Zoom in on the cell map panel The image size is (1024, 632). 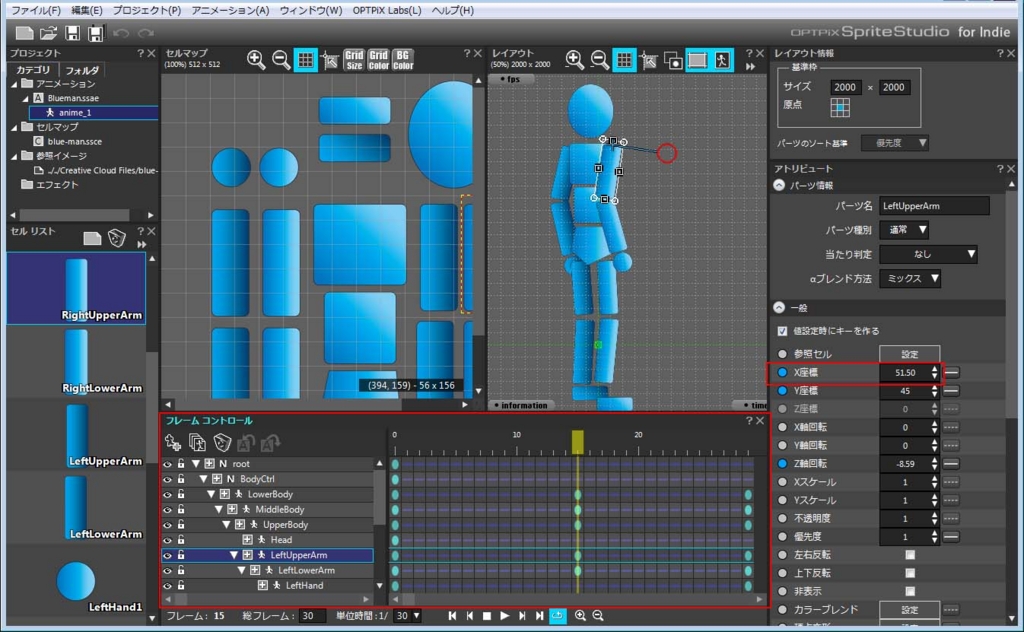point(257,60)
